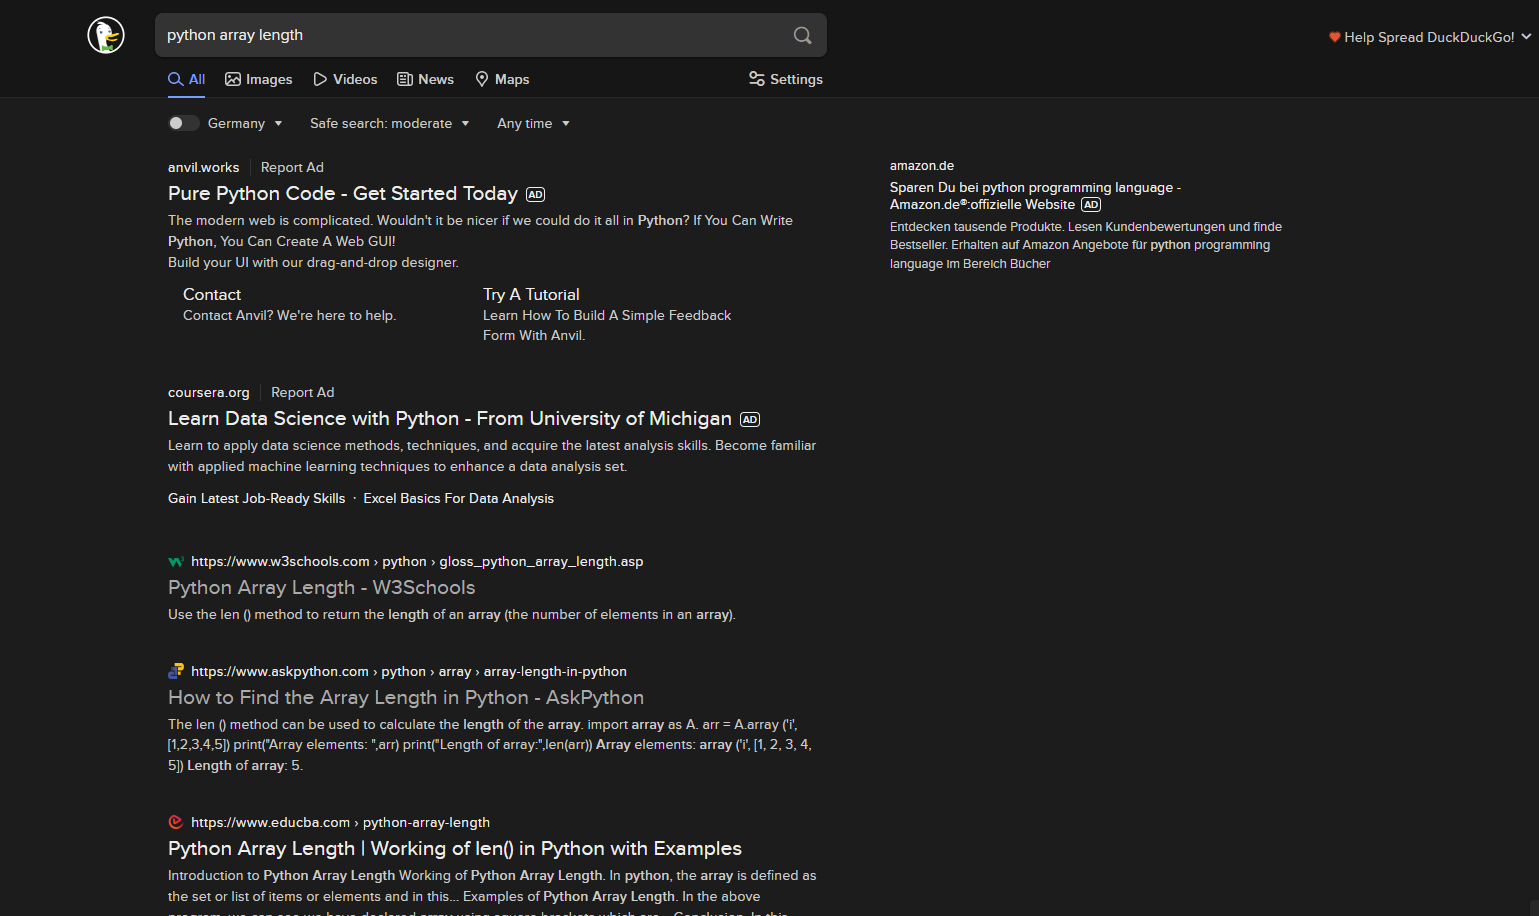Open the Any time filter dropdown
This screenshot has height=916, width=1539.
(534, 123)
